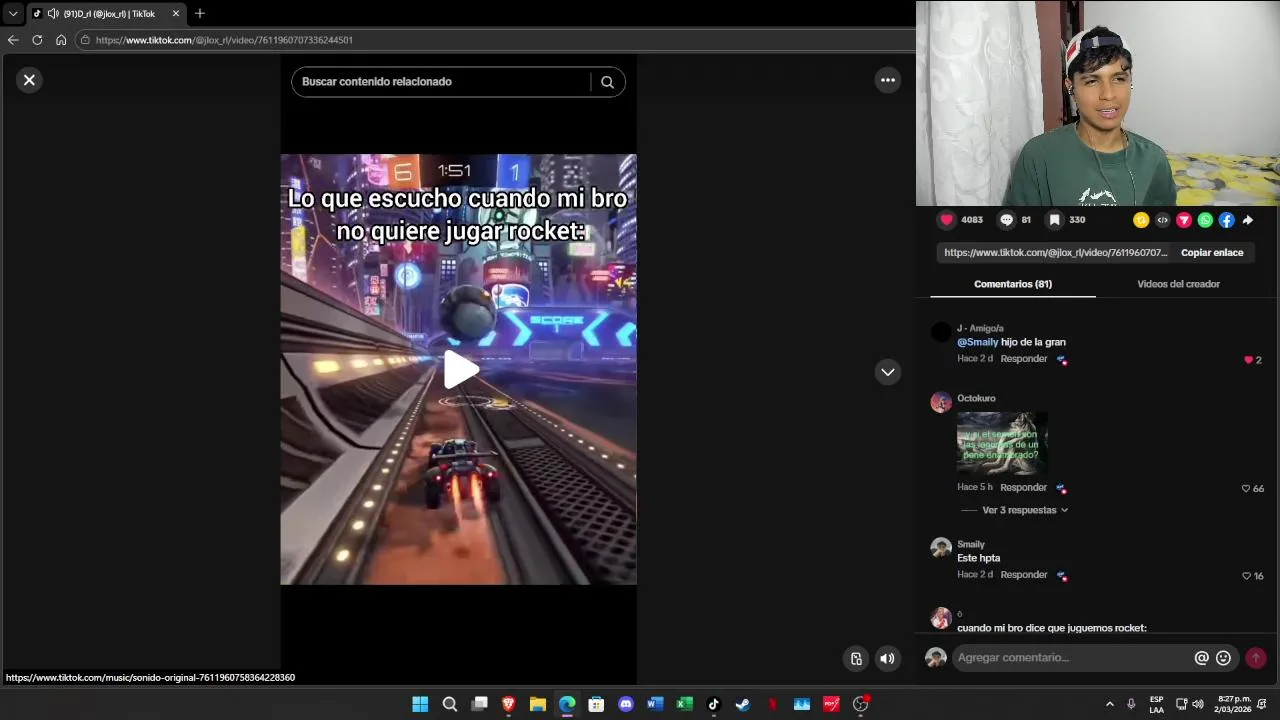Open TikTok app from taskbar
This screenshot has height=720, width=1280.
click(x=713, y=704)
